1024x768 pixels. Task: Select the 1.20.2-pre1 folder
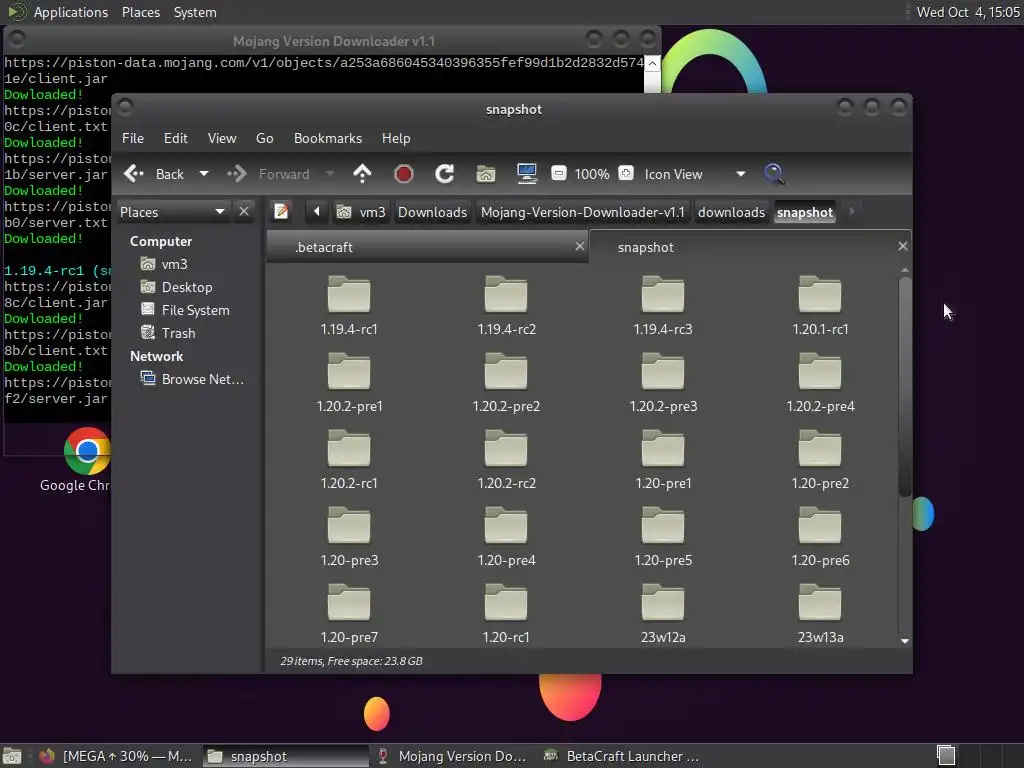coord(349,383)
